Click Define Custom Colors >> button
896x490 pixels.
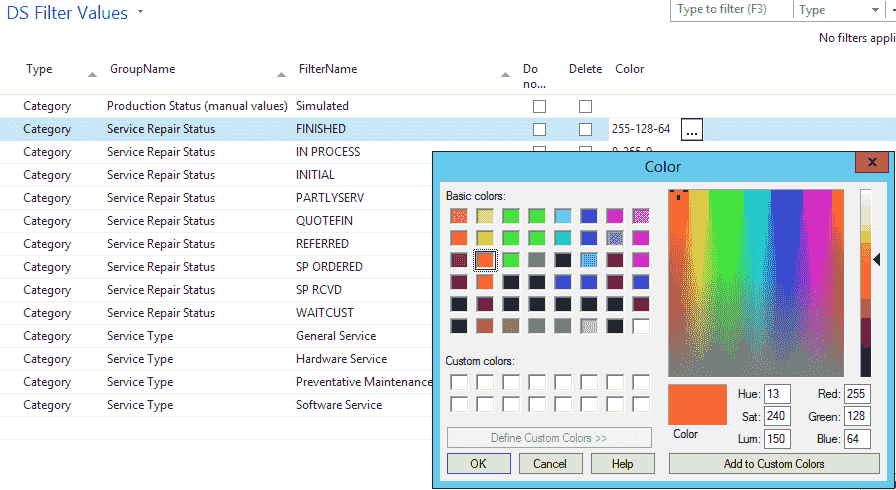click(x=549, y=438)
